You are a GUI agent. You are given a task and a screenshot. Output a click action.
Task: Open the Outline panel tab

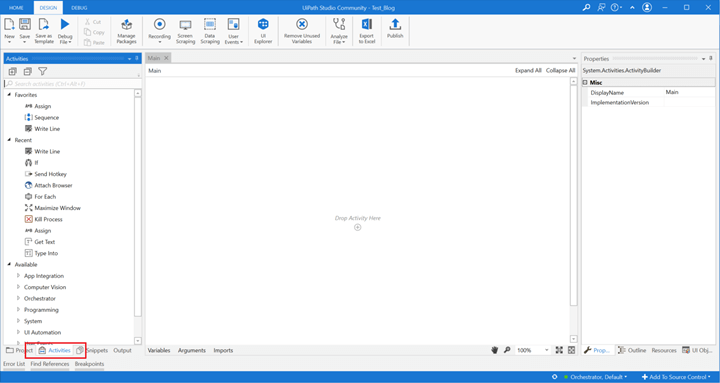point(632,350)
